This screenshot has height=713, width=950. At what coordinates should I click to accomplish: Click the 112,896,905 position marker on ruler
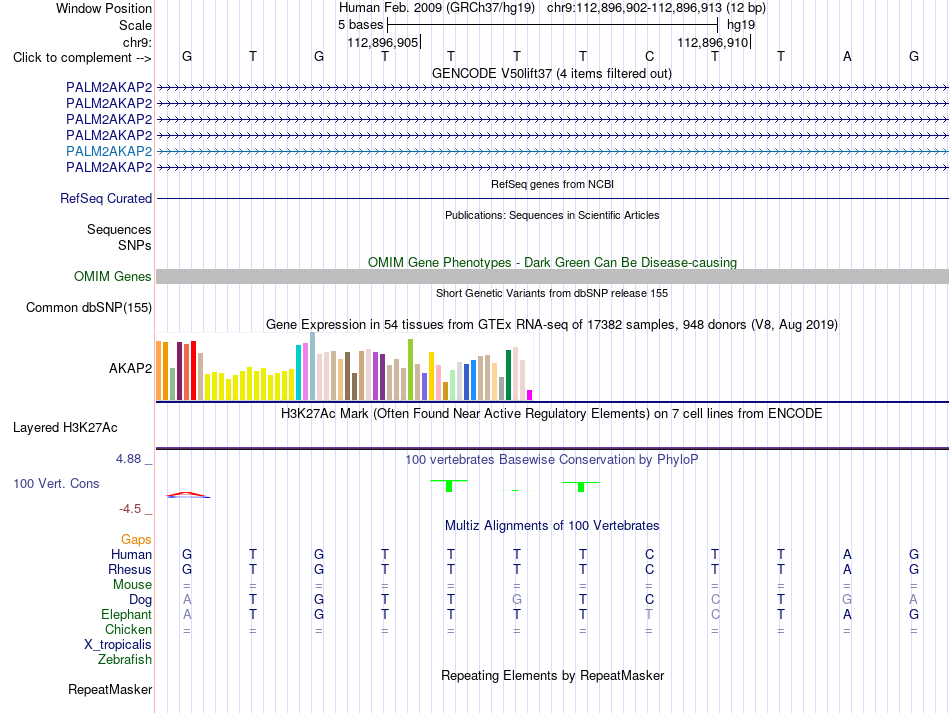(x=384, y=42)
